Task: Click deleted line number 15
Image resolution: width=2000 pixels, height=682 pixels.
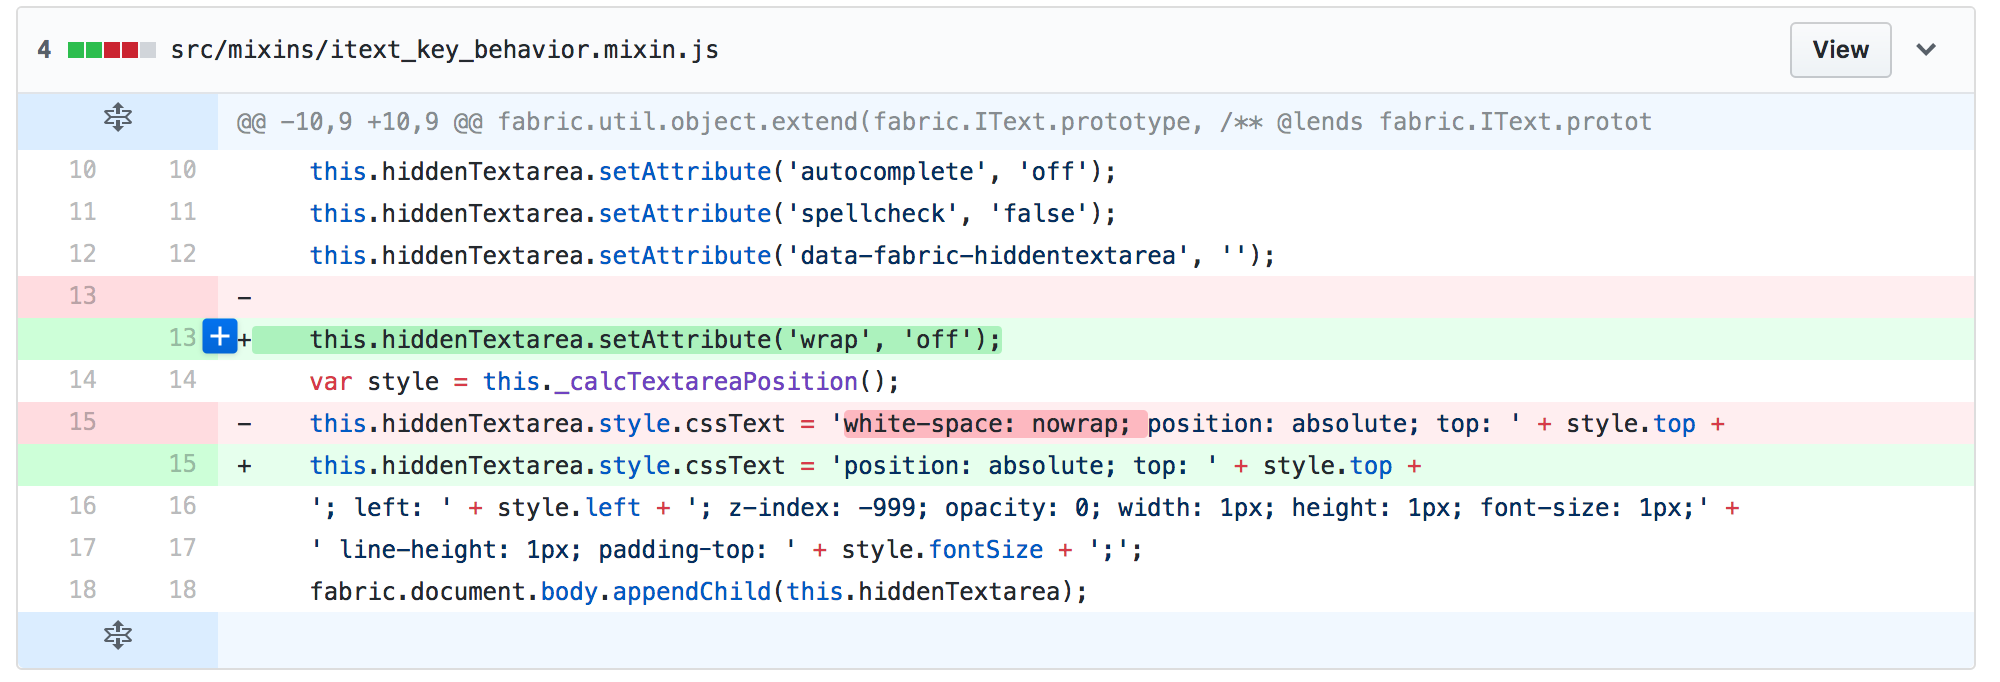Action: [82, 422]
